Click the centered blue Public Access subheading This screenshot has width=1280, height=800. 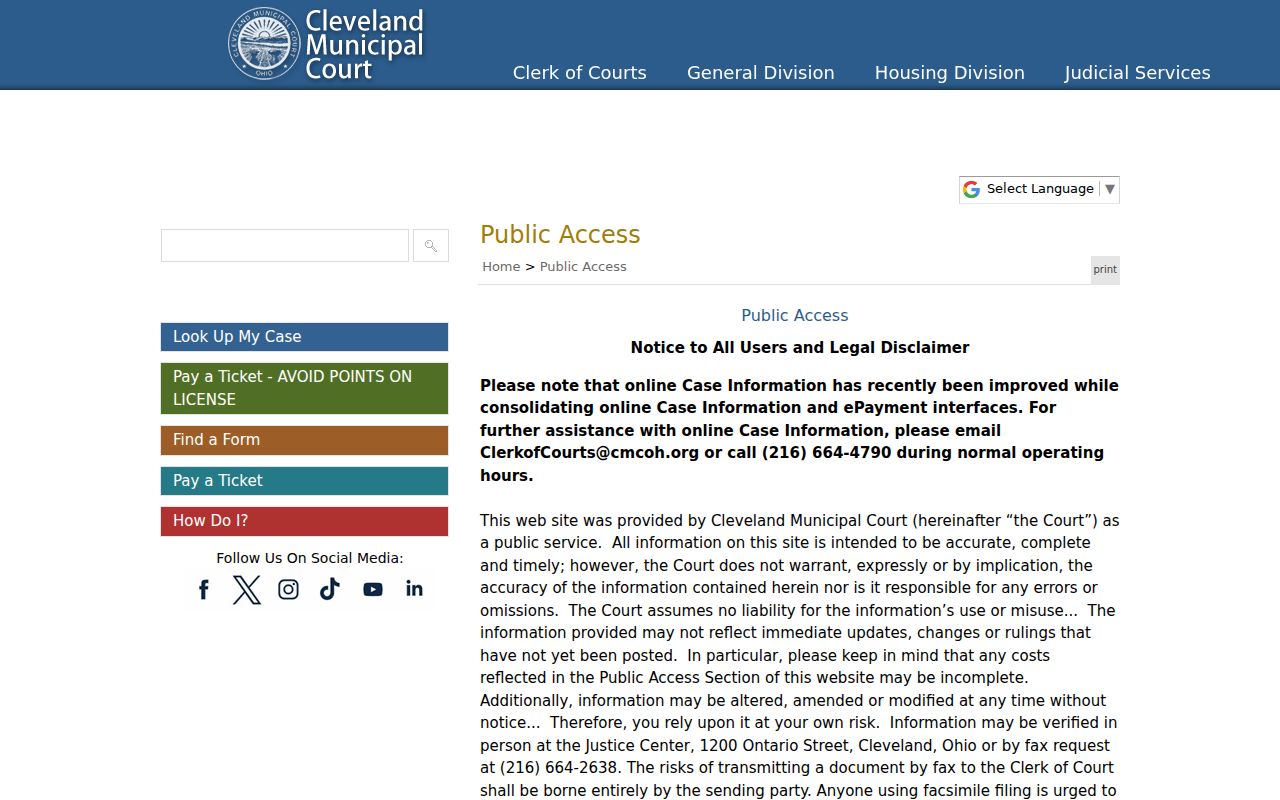point(795,316)
